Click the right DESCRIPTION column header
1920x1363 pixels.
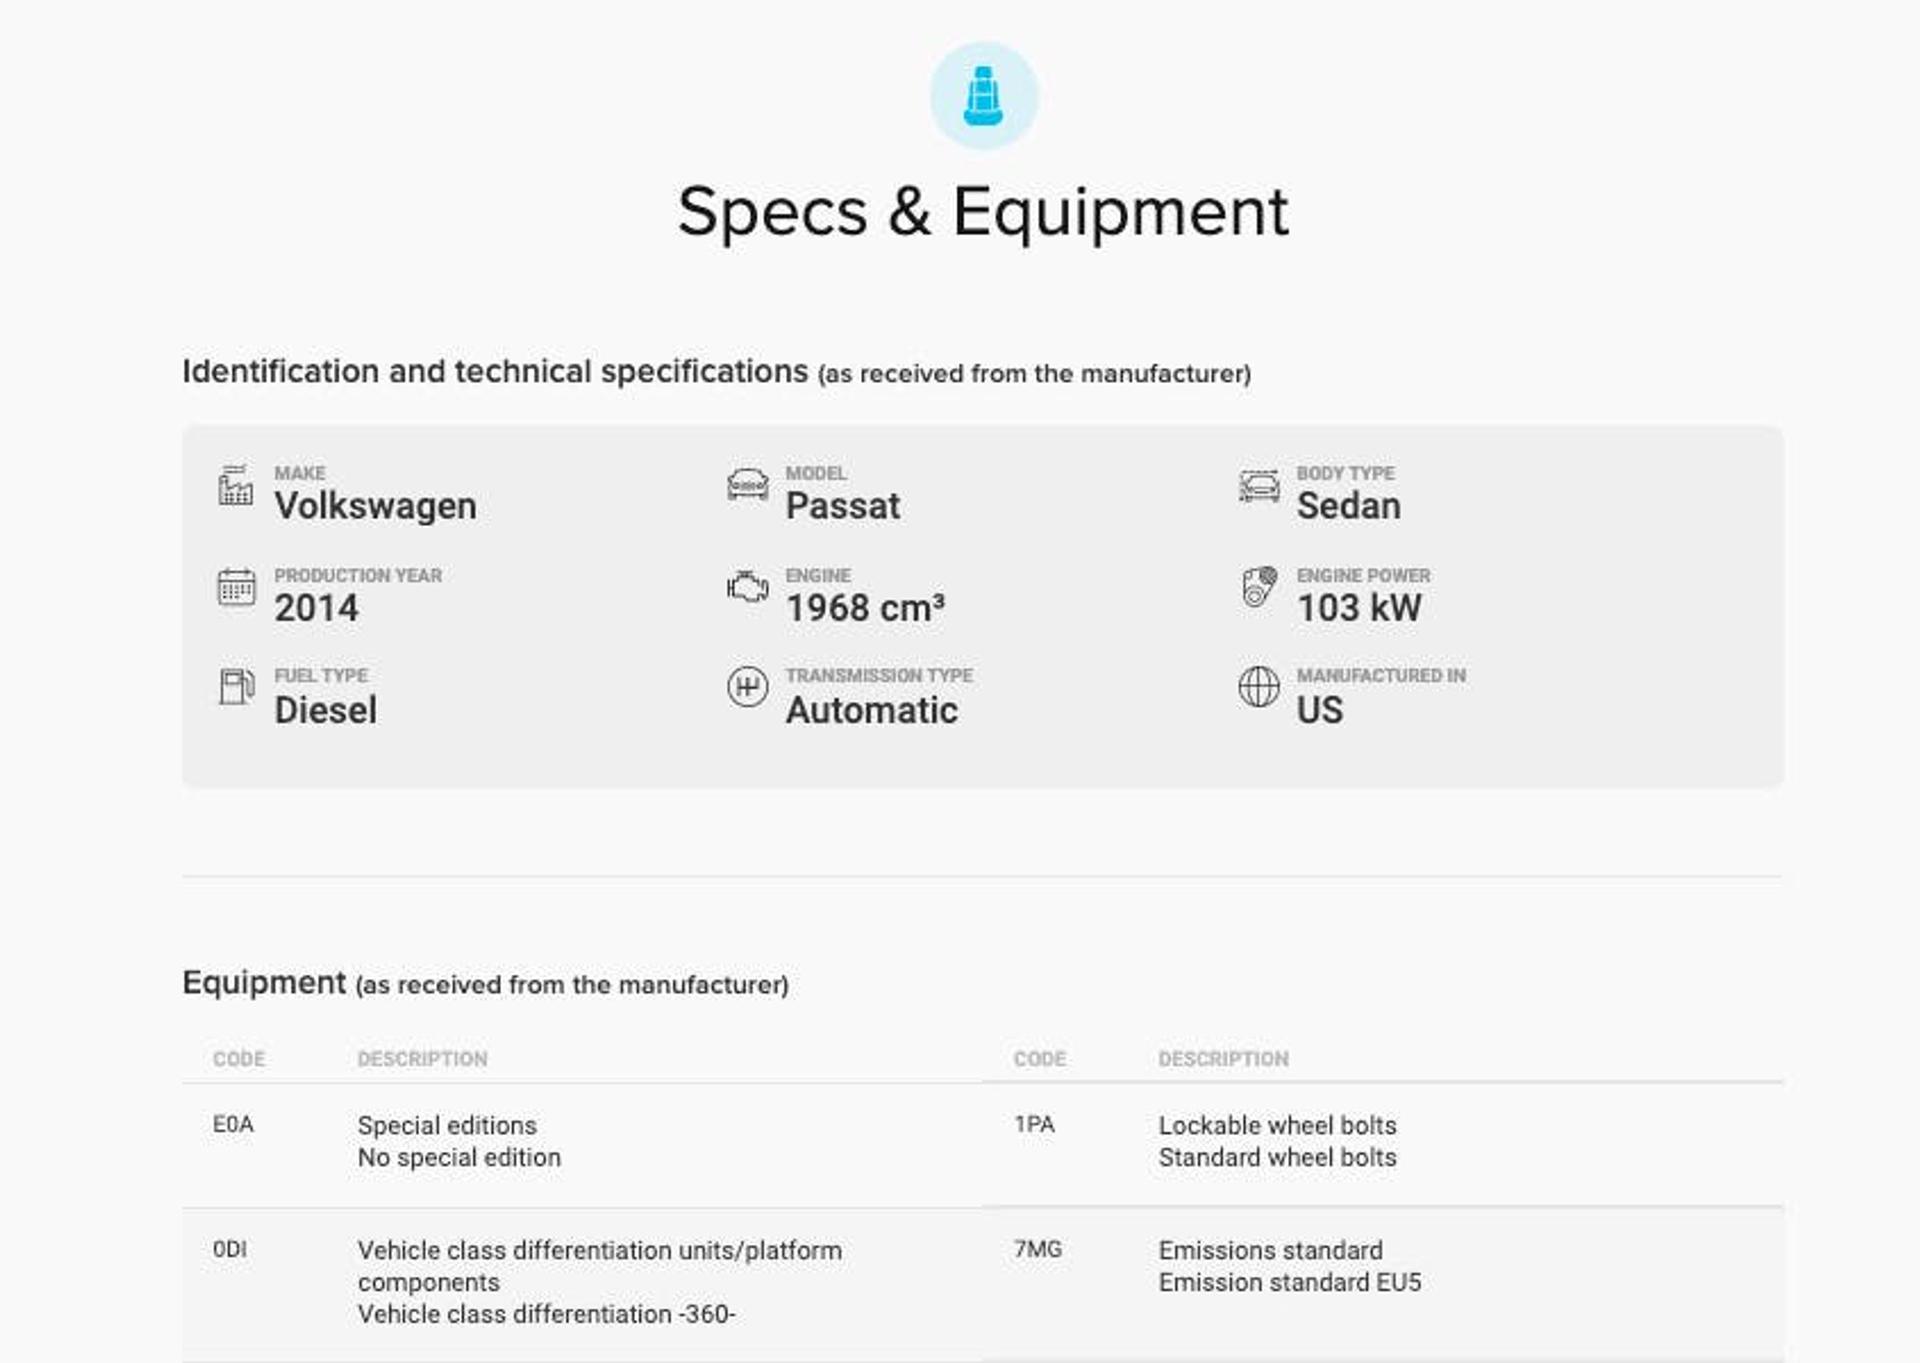coord(1223,1059)
